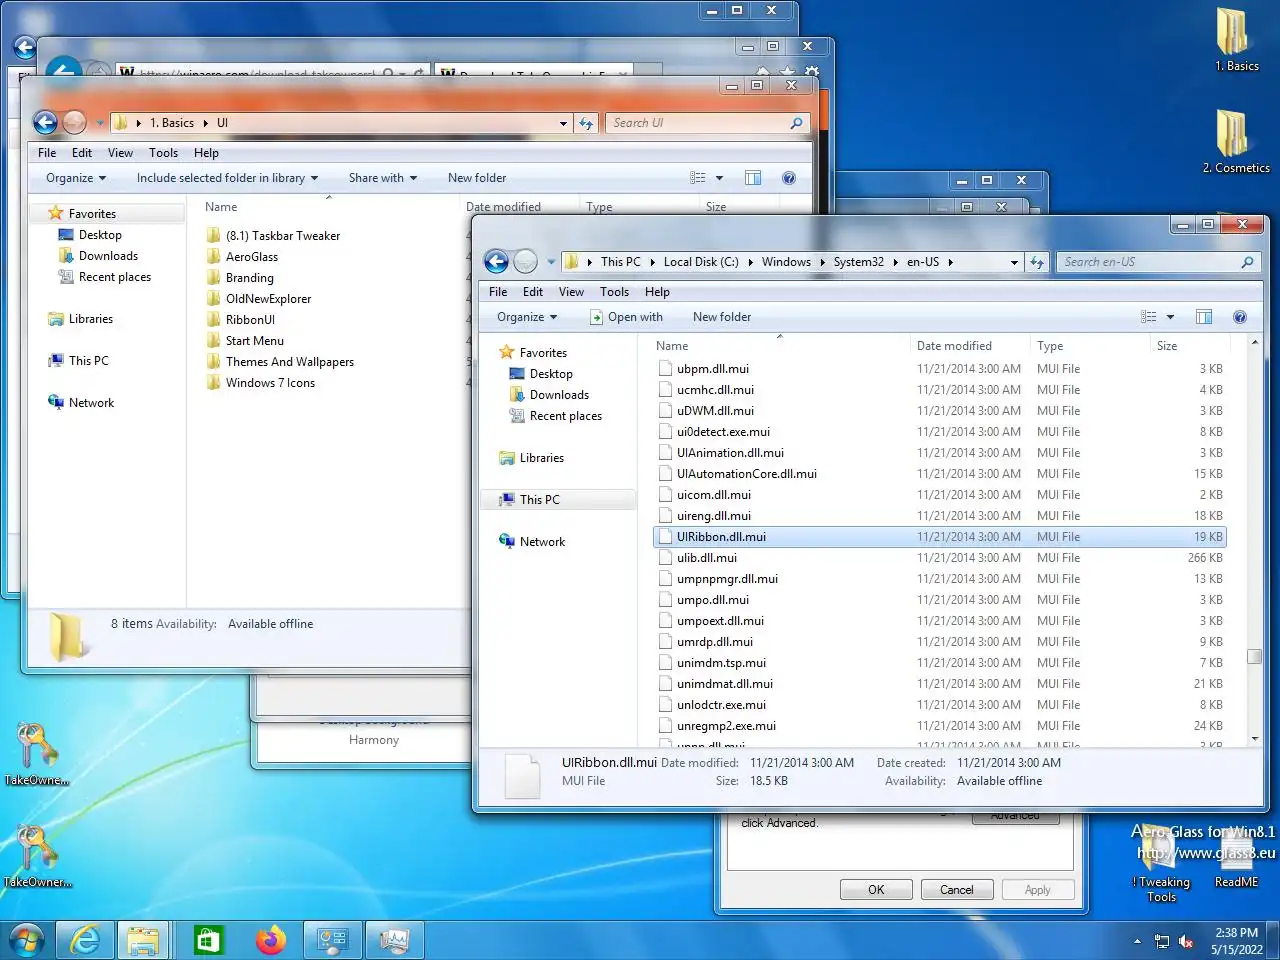Select Downloads in en-US navigation pane

[559, 395]
